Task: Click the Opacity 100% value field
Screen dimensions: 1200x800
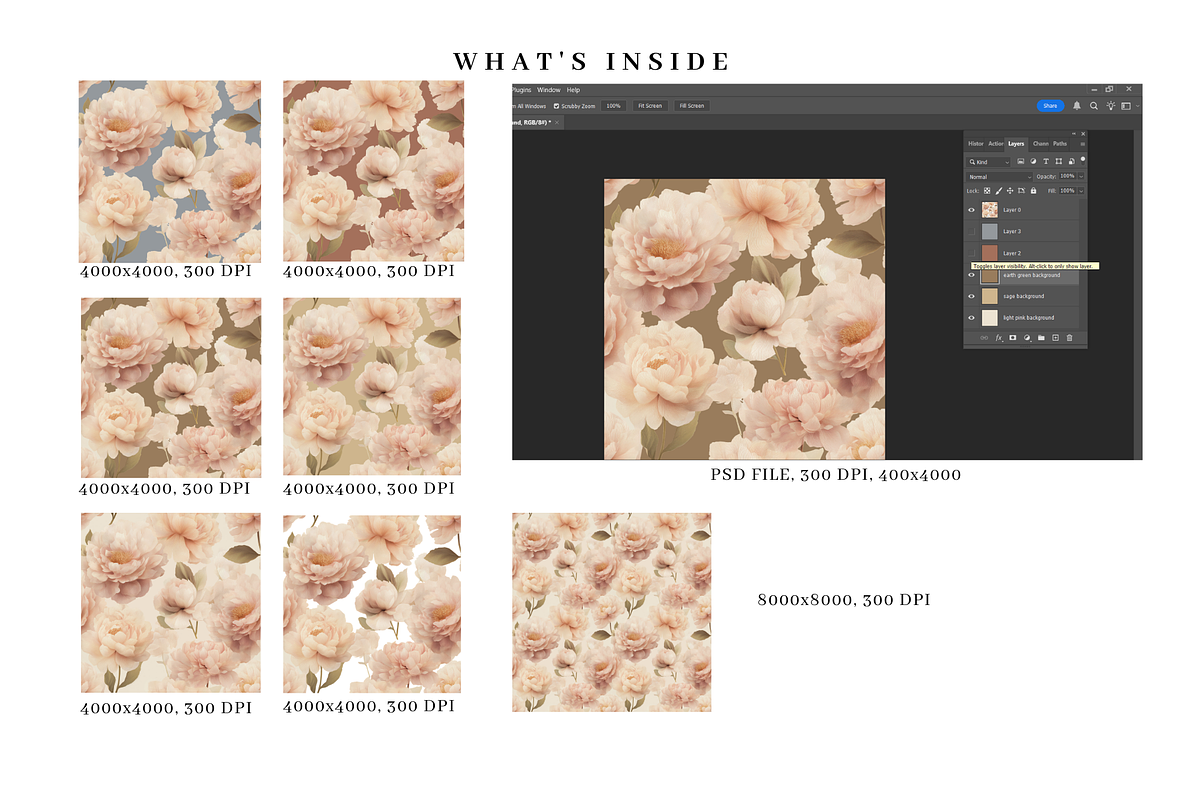Action: 1067,177
